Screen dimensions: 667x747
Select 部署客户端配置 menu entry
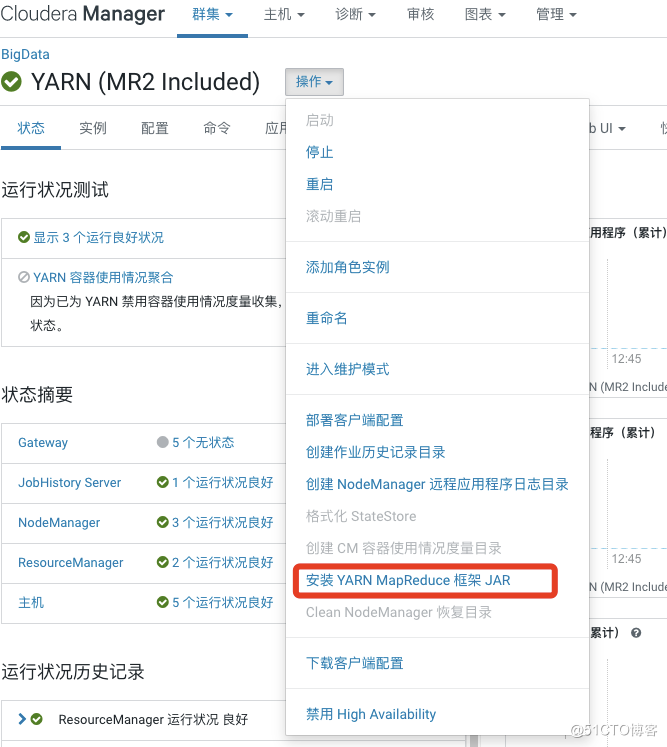point(354,420)
